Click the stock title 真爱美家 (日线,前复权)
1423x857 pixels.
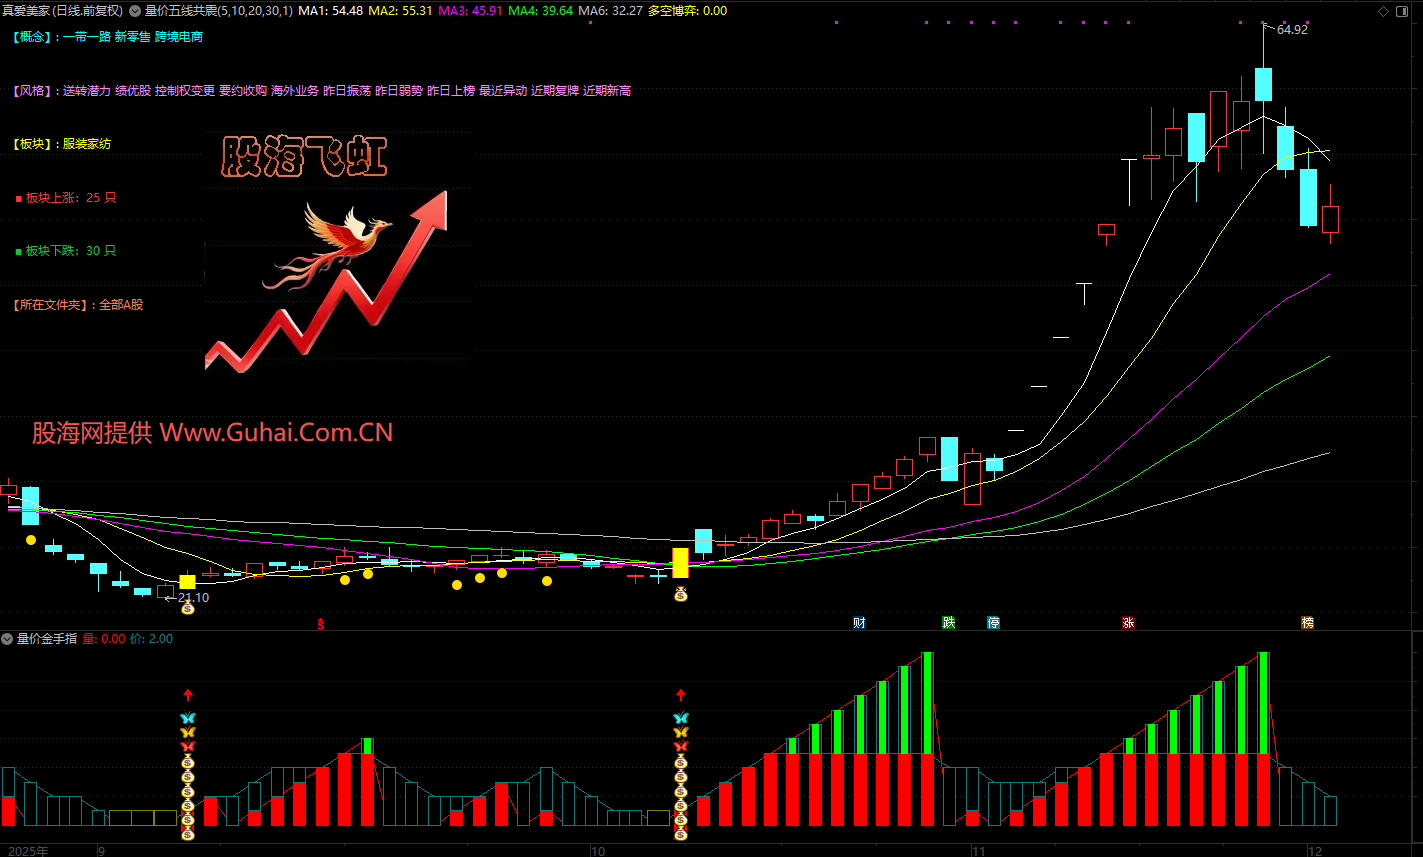click(x=62, y=11)
